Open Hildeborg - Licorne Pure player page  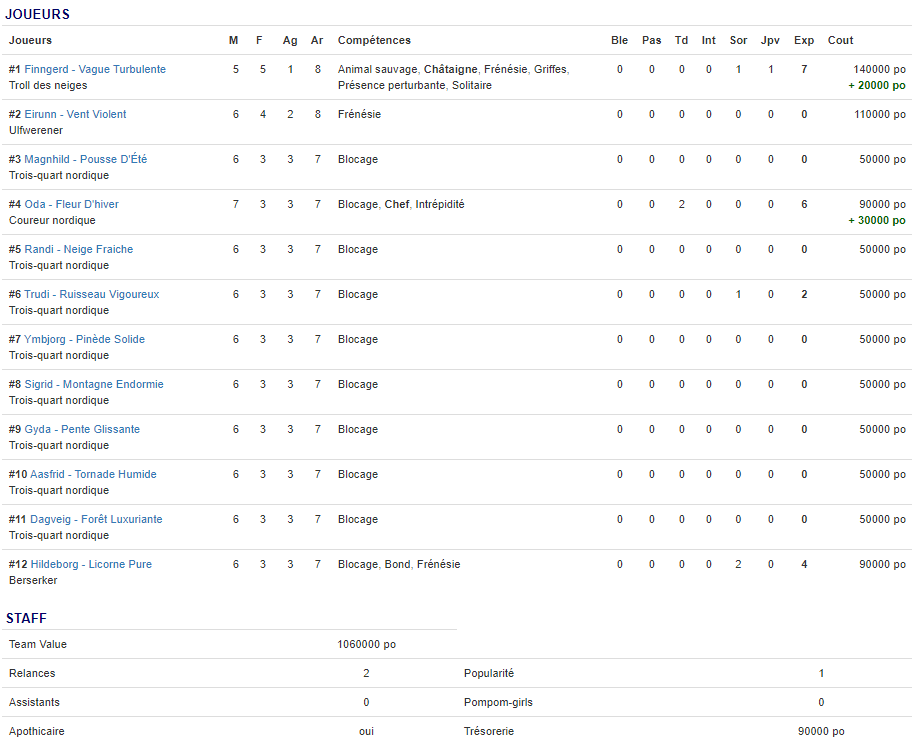(91, 565)
